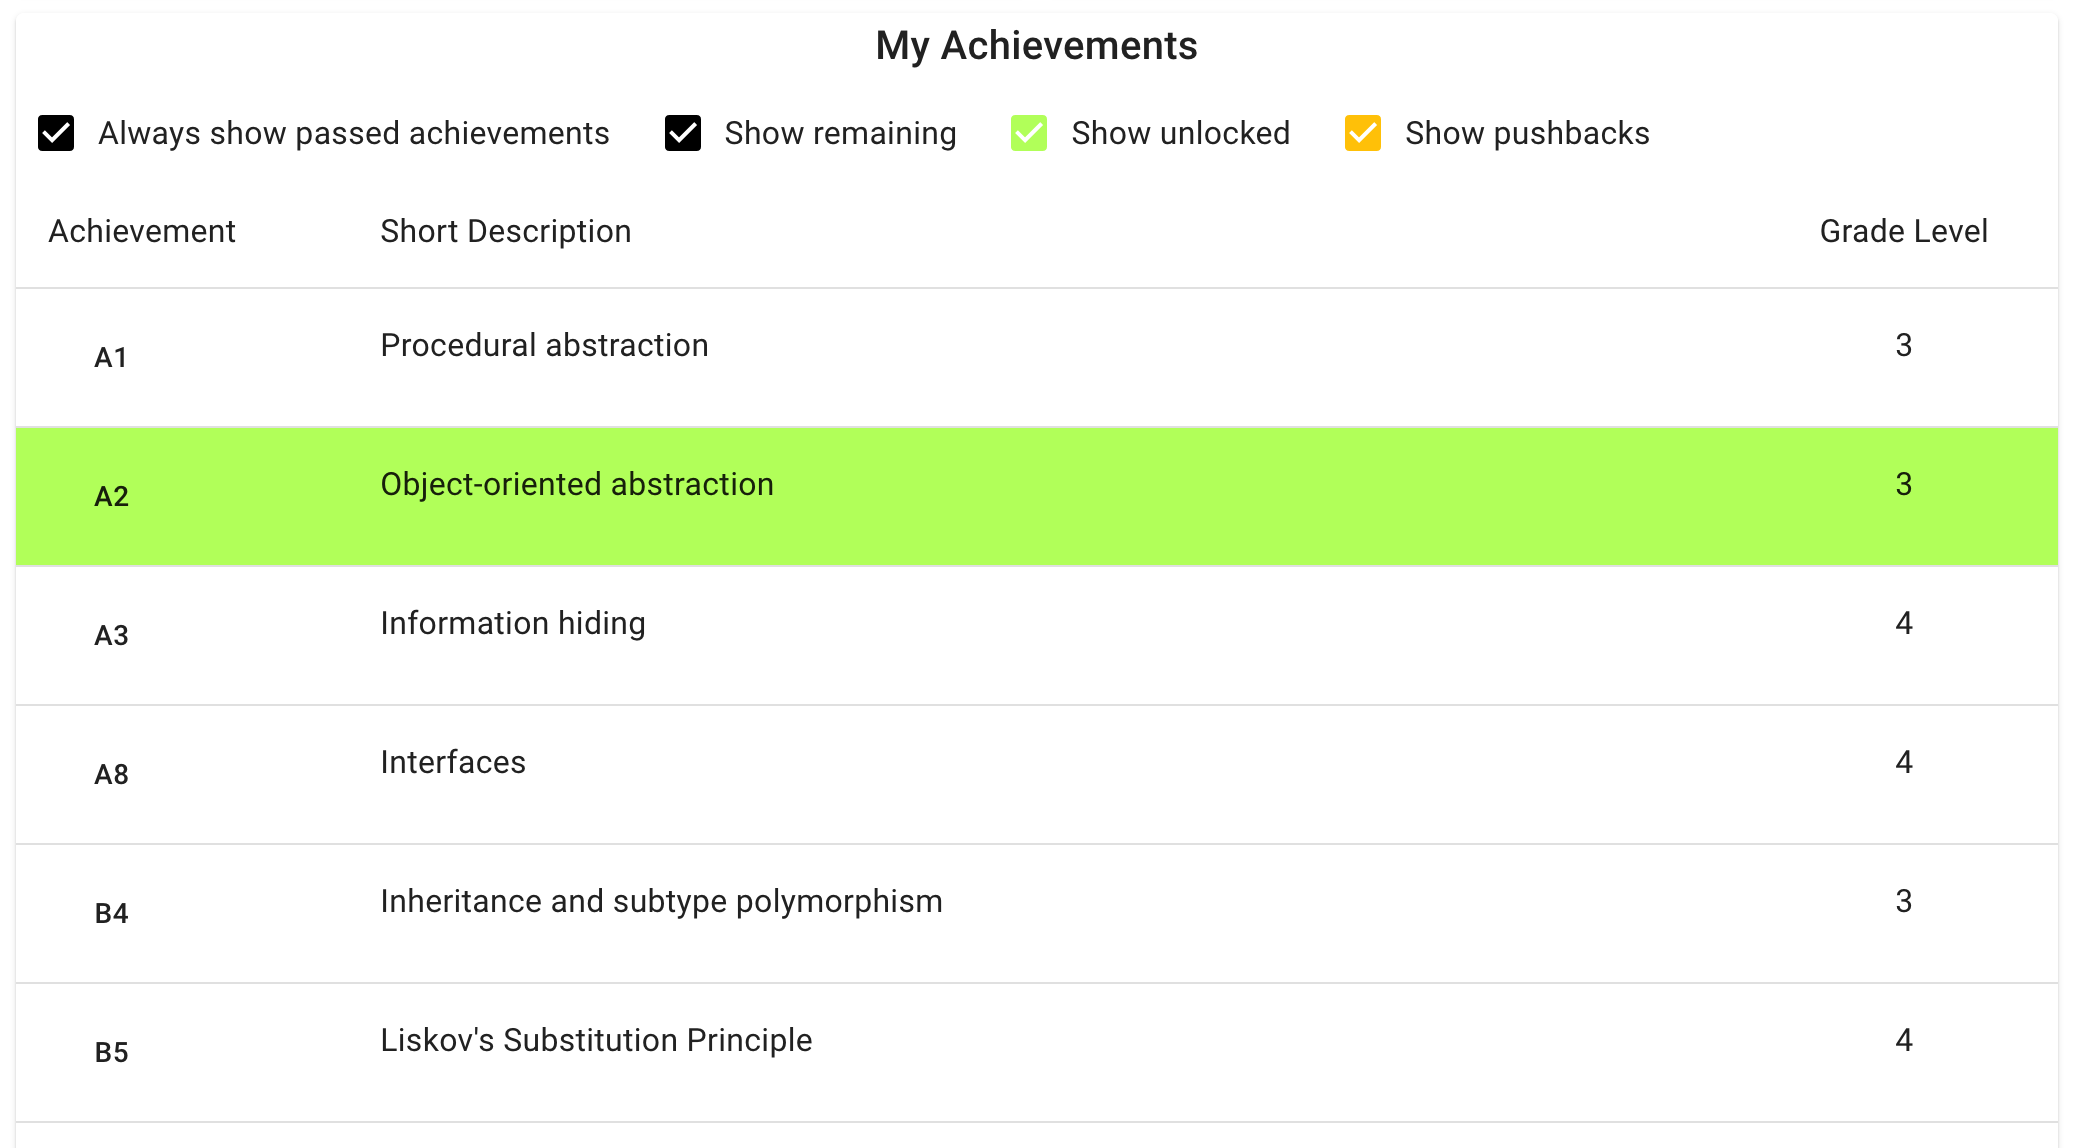Click the Short Description column header
2082x1148 pixels.
click(x=505, y=231)
